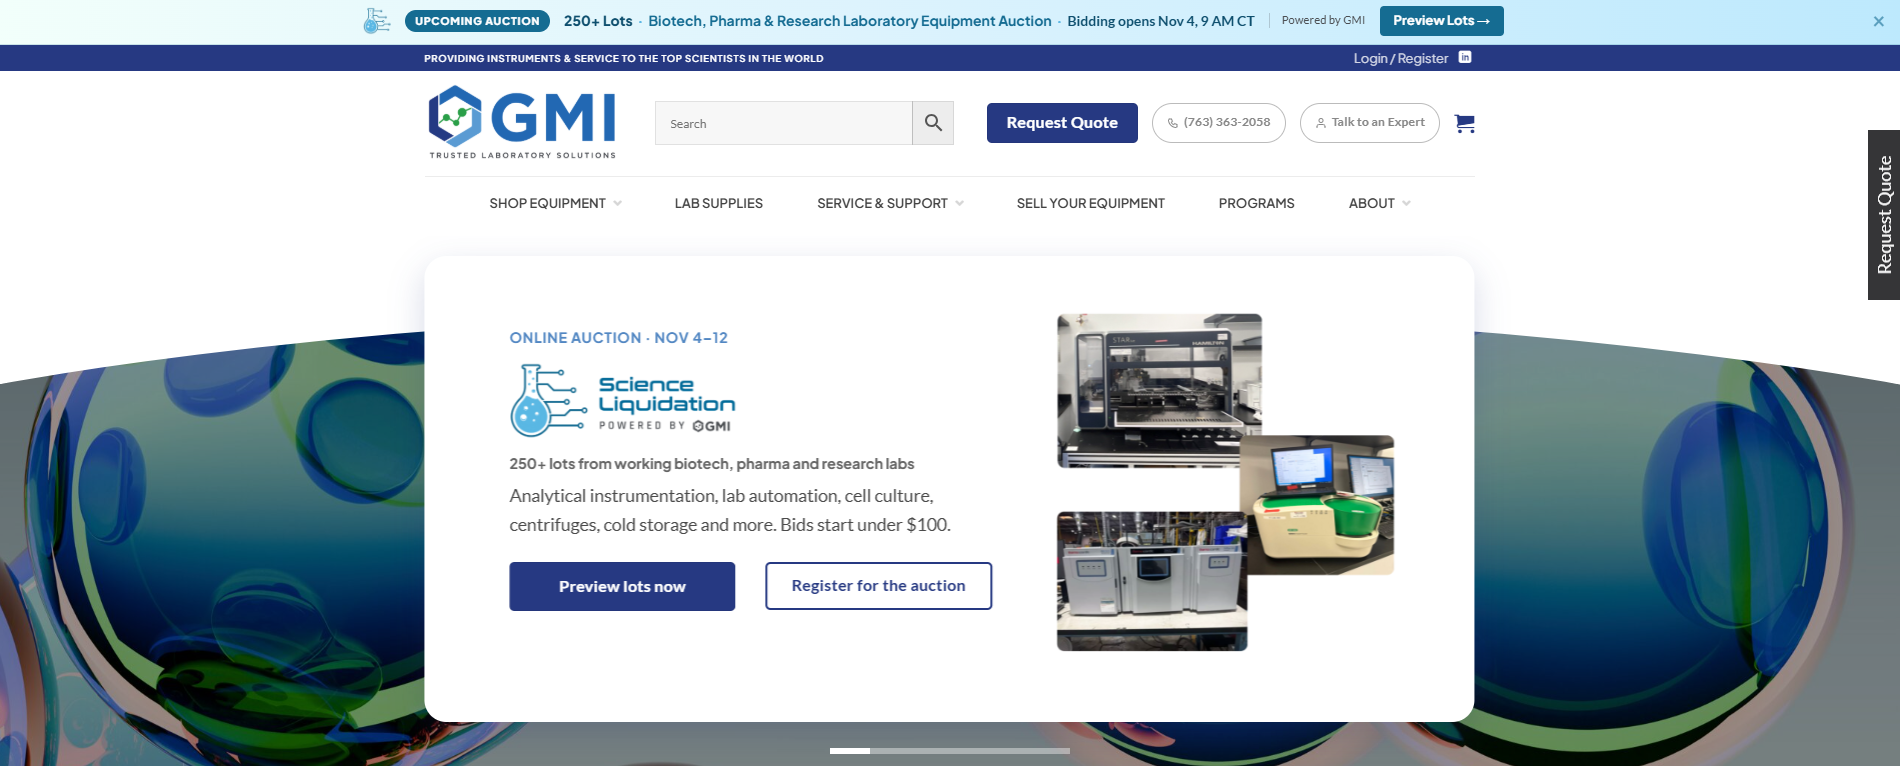Click Register for the auction button
1900x768 pixels.
tap(878, 586)
